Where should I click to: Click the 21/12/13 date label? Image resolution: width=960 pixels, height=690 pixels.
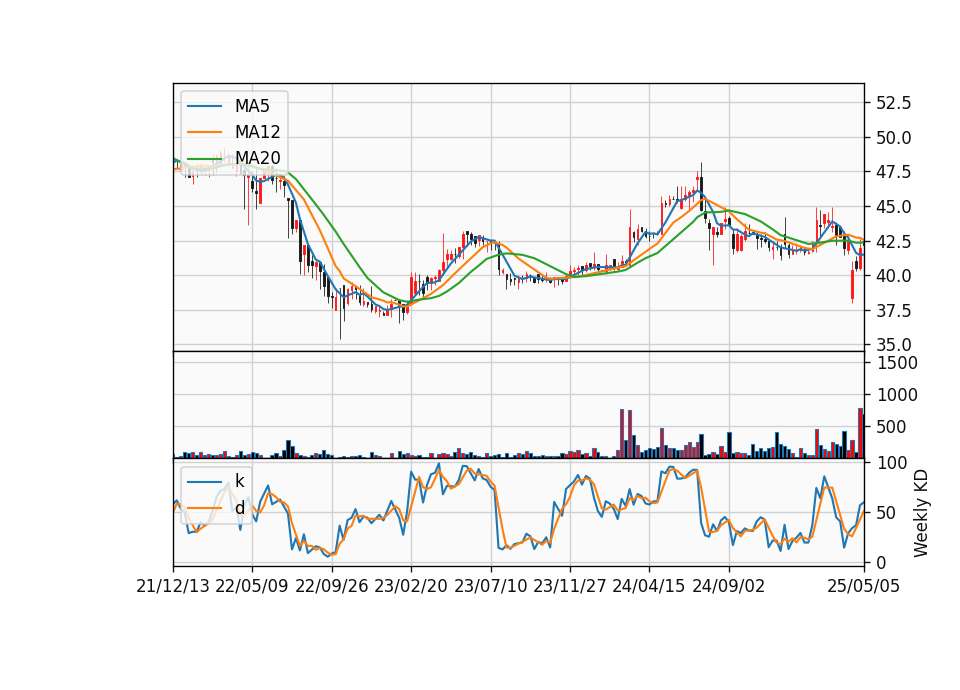point(173,586)
